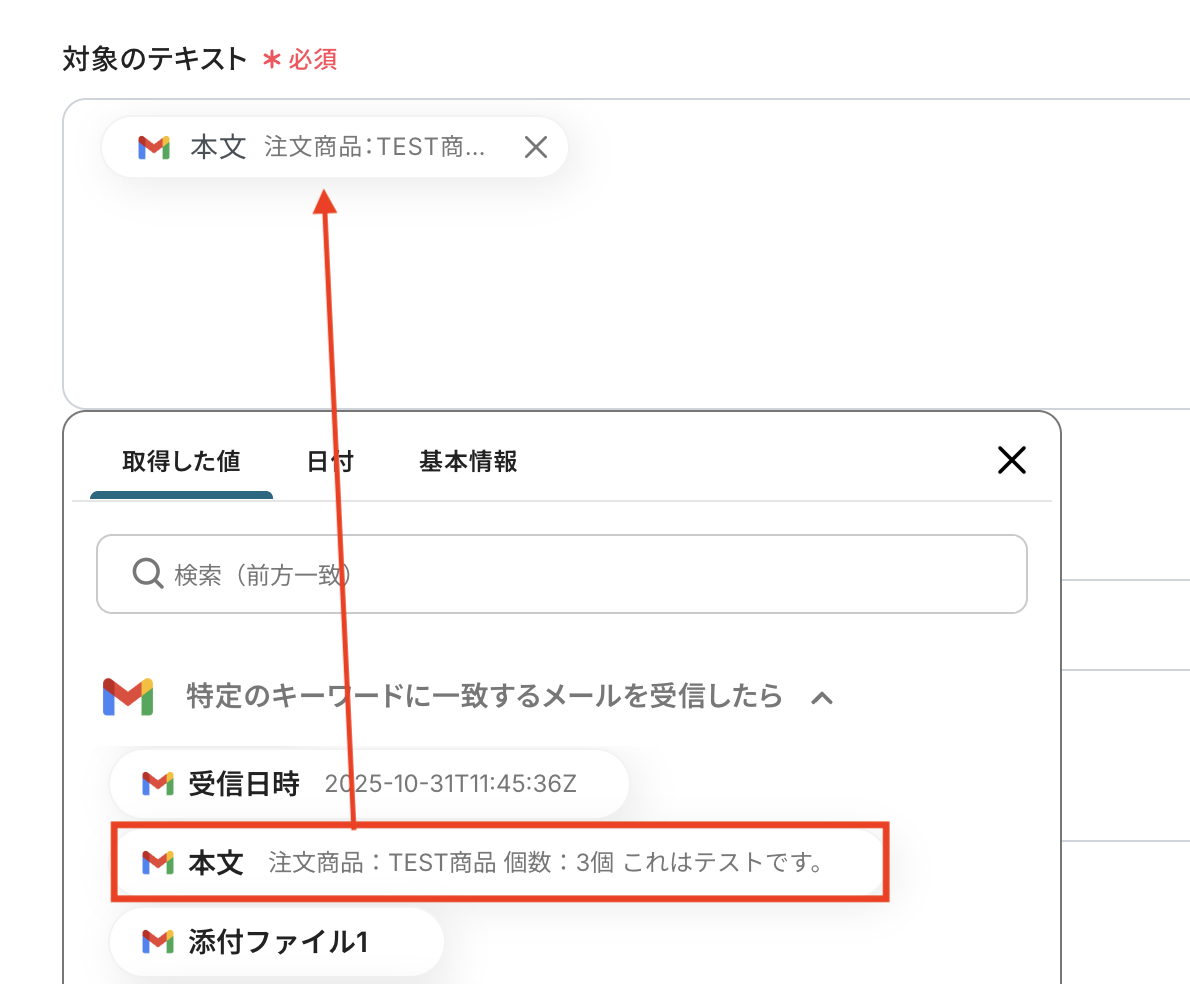Click the magnifier search icon
Screen dimensions: 1190x984
coord(147,573)
